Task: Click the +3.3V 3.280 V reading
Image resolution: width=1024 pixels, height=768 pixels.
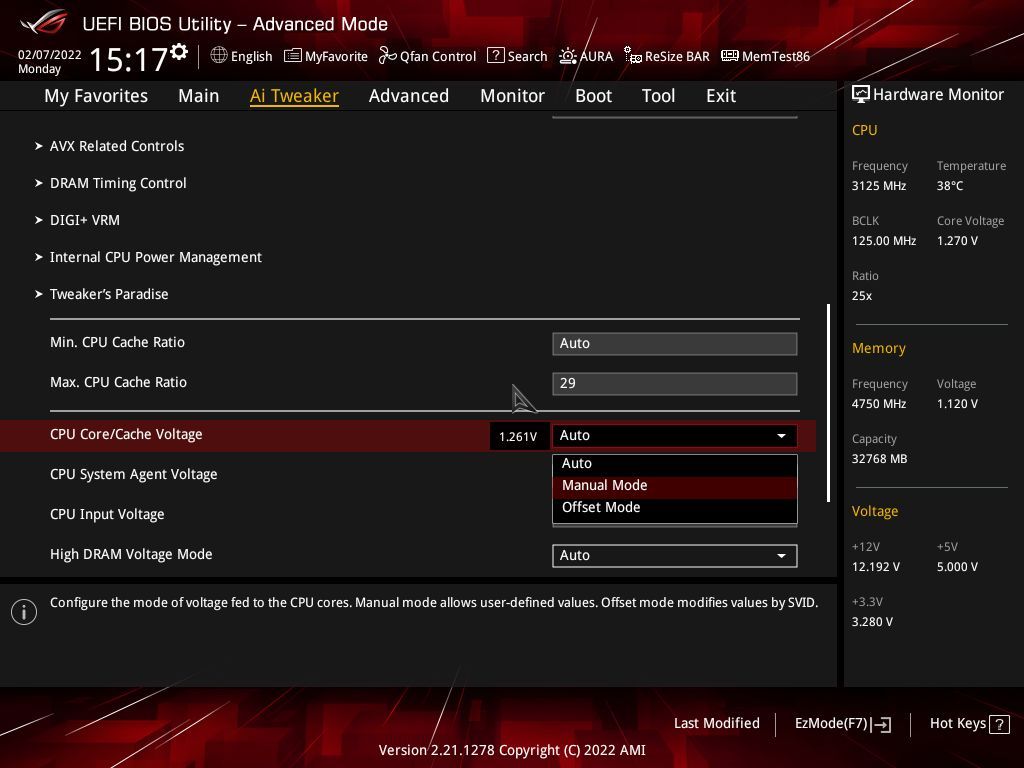Action: (x=872, y=622)
